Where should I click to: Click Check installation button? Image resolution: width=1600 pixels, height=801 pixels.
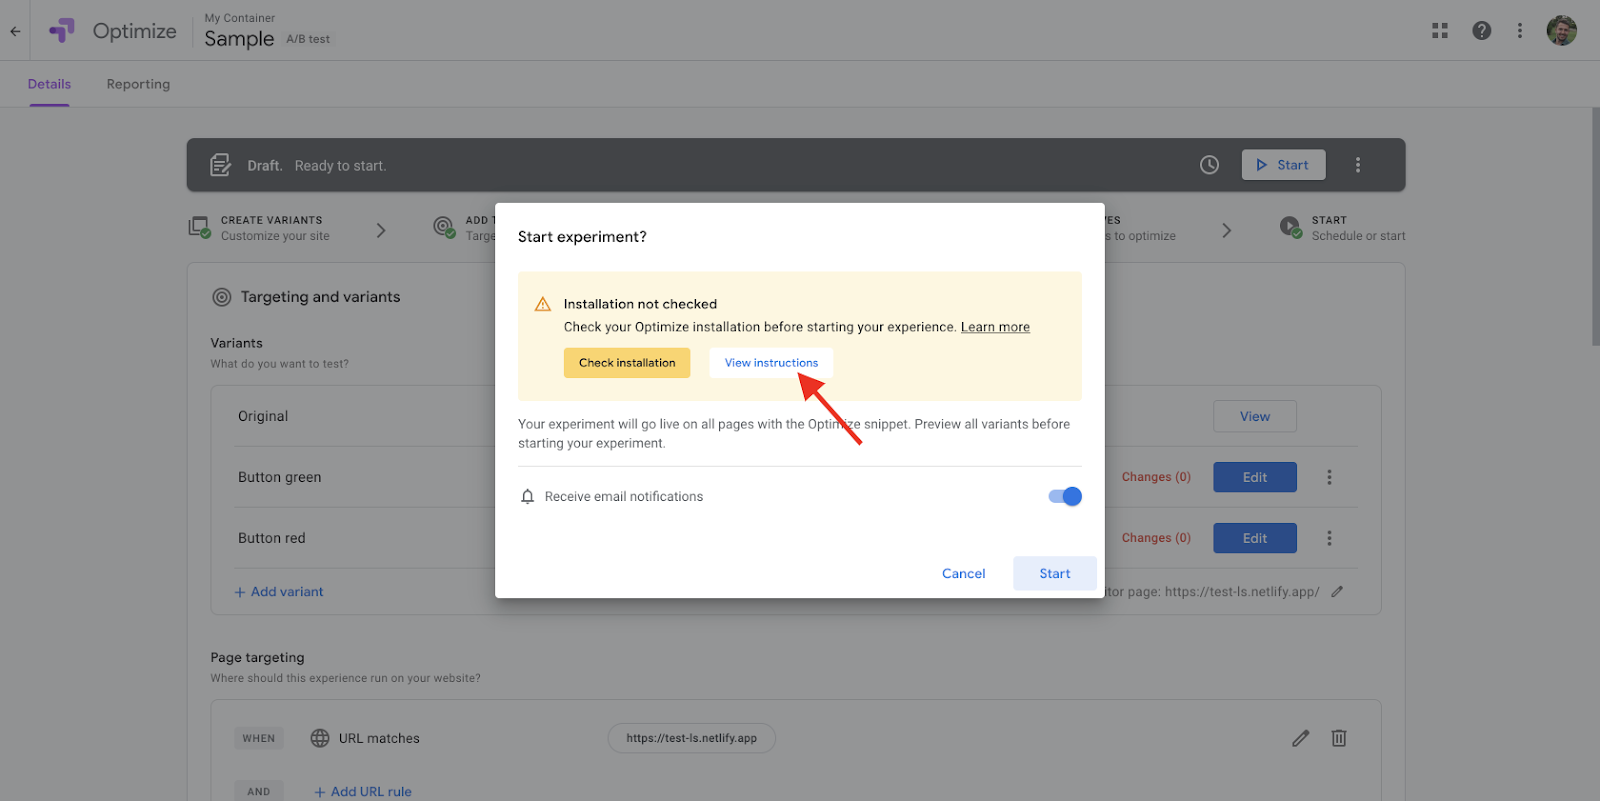click(x=627, y=363)
